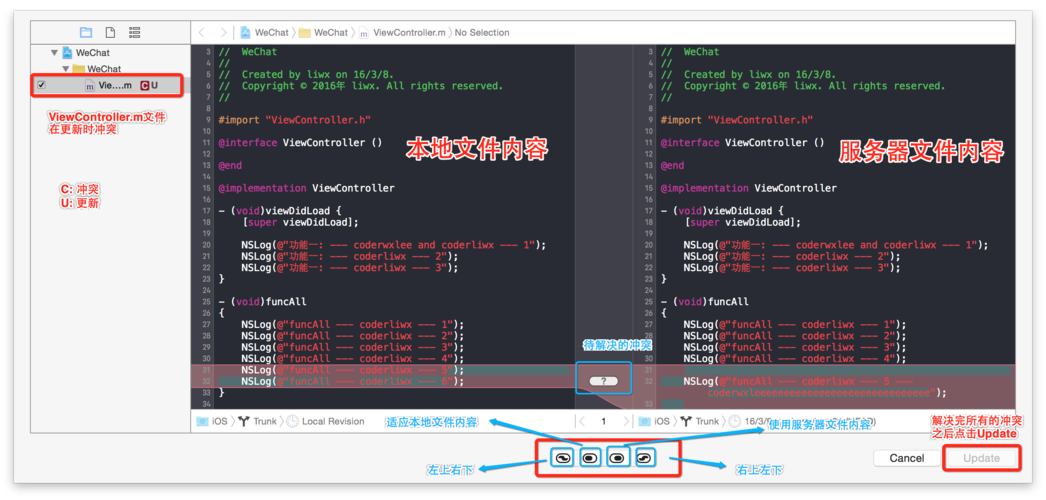Select the folder view icon in navigator
The image size is (1046, 500).
click(x=86, y=33)
